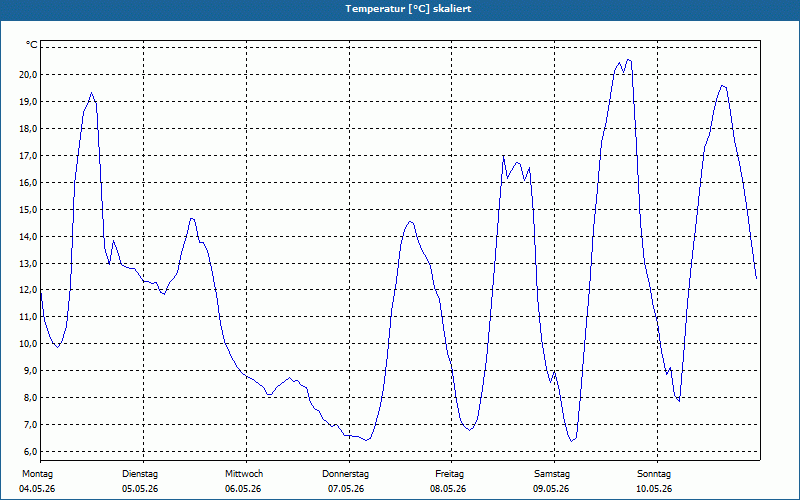Select the 16,0 y-axis value
This screenshot has height=500, width=800.
[x=29, y=183]
